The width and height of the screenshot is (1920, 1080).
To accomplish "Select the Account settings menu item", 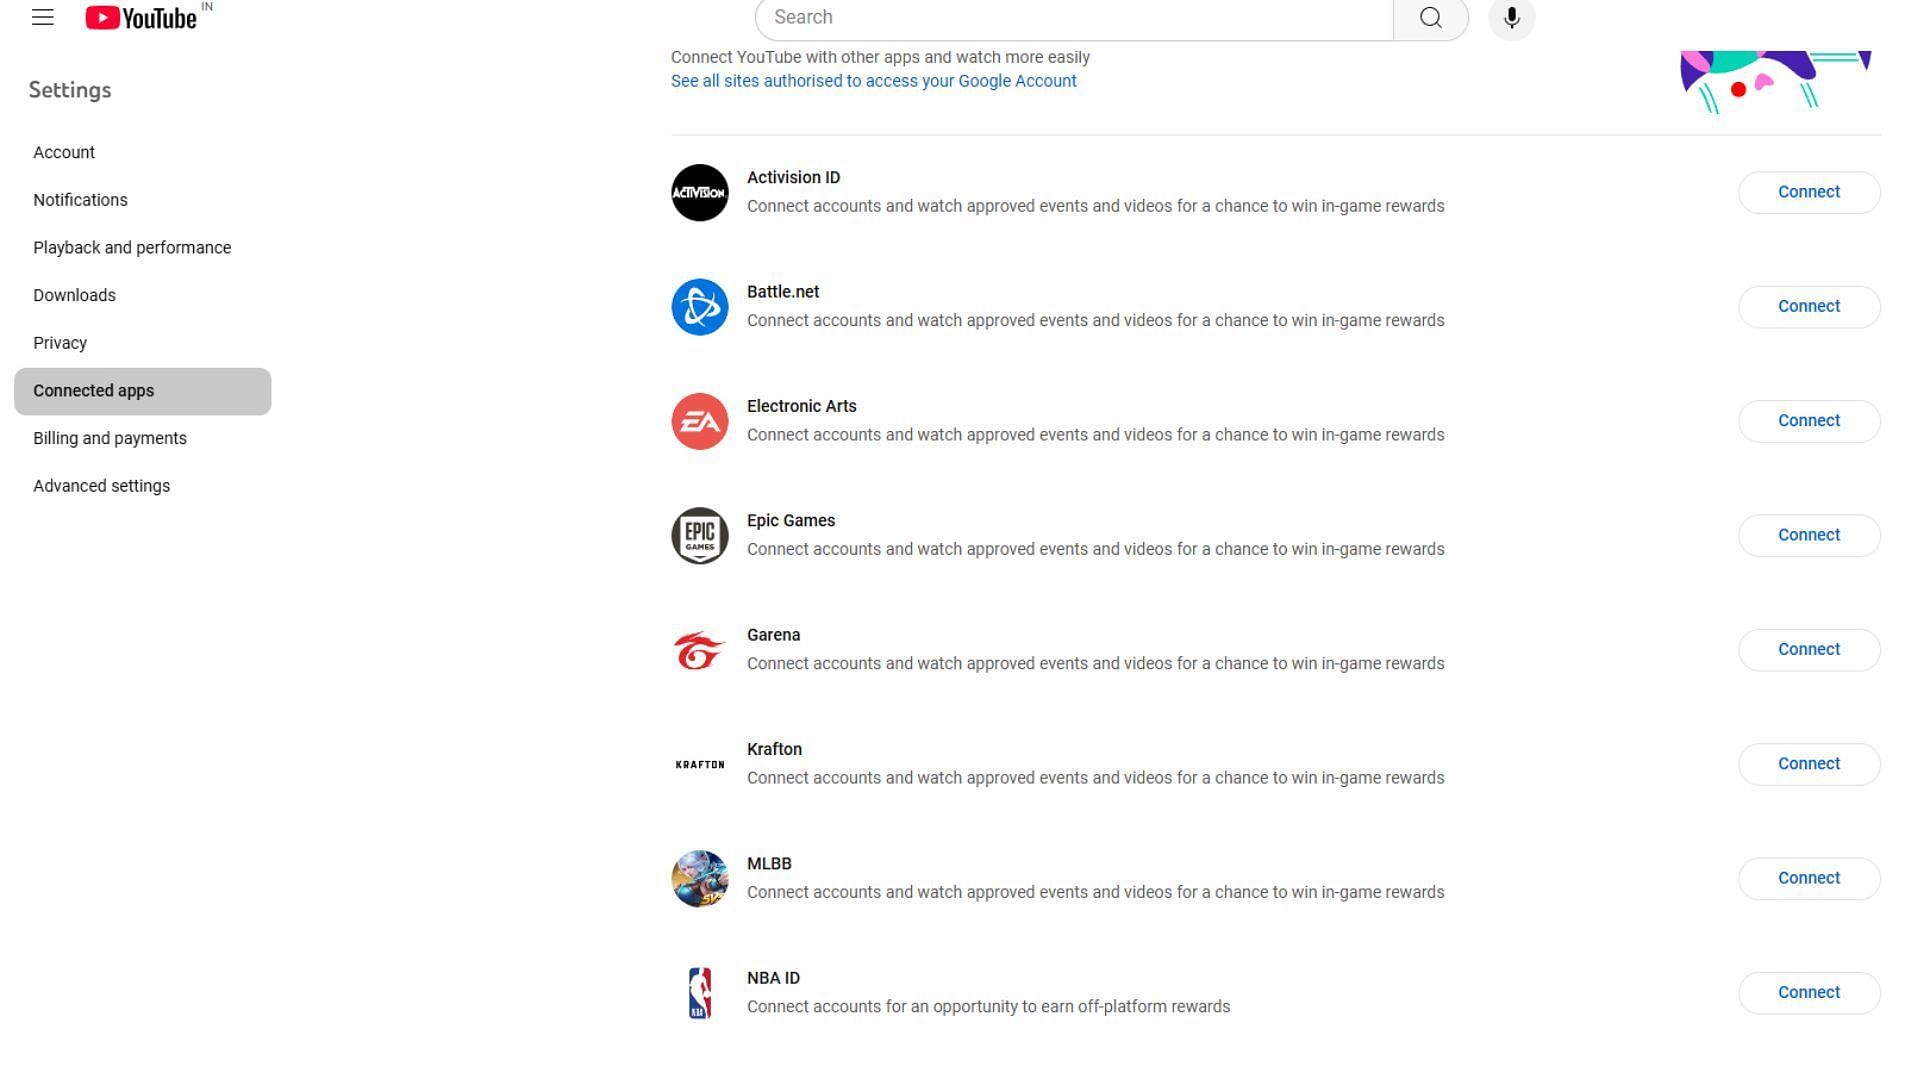I will click(x=63, y=152).
